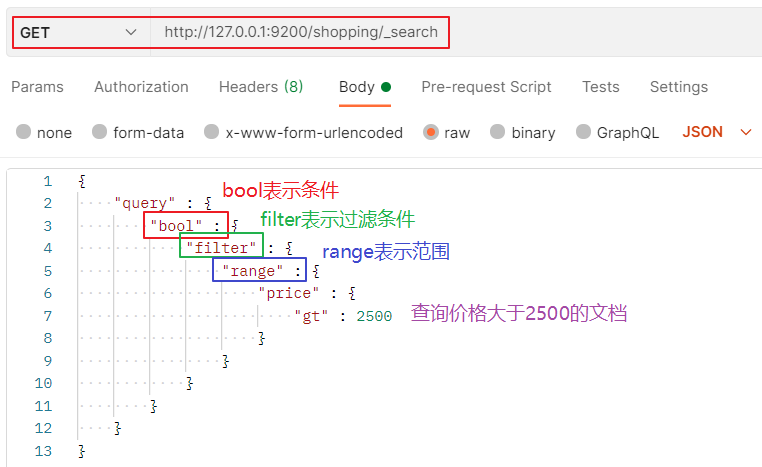Open the JSON format dropdown
Viewport: 762px width, 467px height.
tap(717, 132)
